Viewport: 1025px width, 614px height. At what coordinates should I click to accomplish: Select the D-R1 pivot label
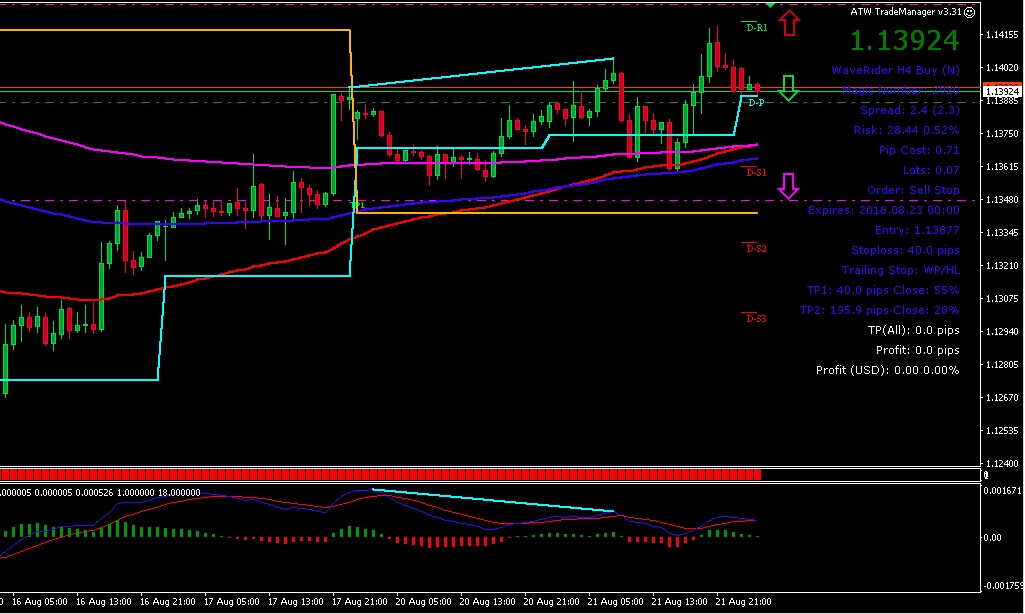pyautogui.click(x=756, y=27)
